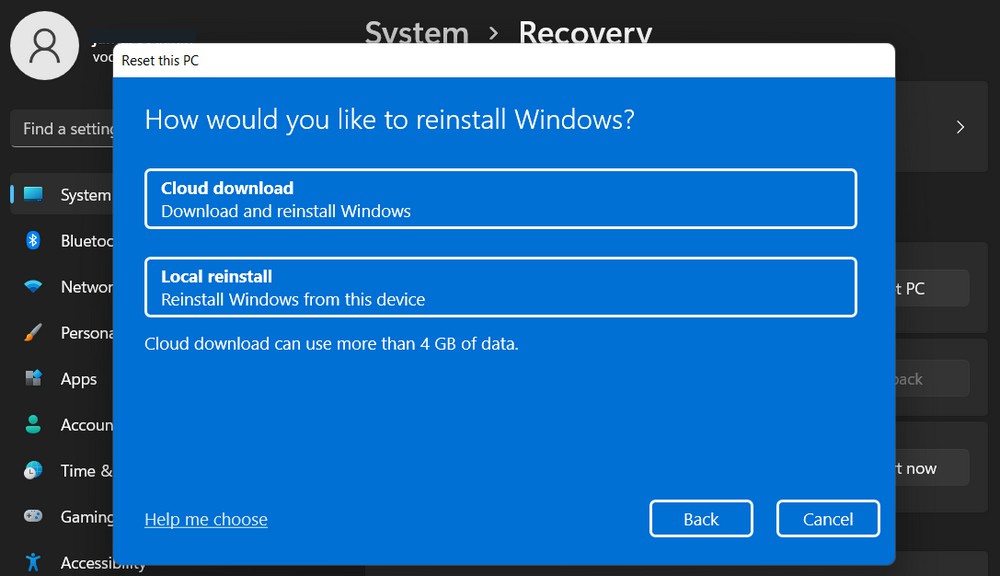Screen dimensions: 1000x576
Task: Click the Reset this PC title bar text
Action: click(x=160, y=61)
